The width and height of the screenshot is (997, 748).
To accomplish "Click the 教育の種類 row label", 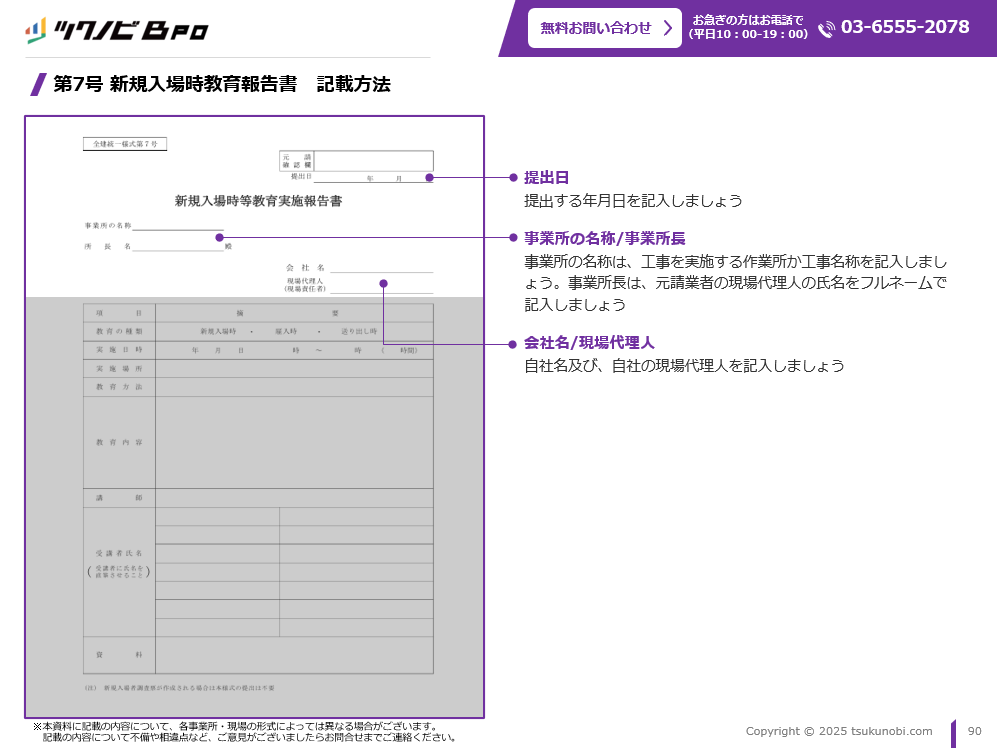I will [x=120, y=331].
